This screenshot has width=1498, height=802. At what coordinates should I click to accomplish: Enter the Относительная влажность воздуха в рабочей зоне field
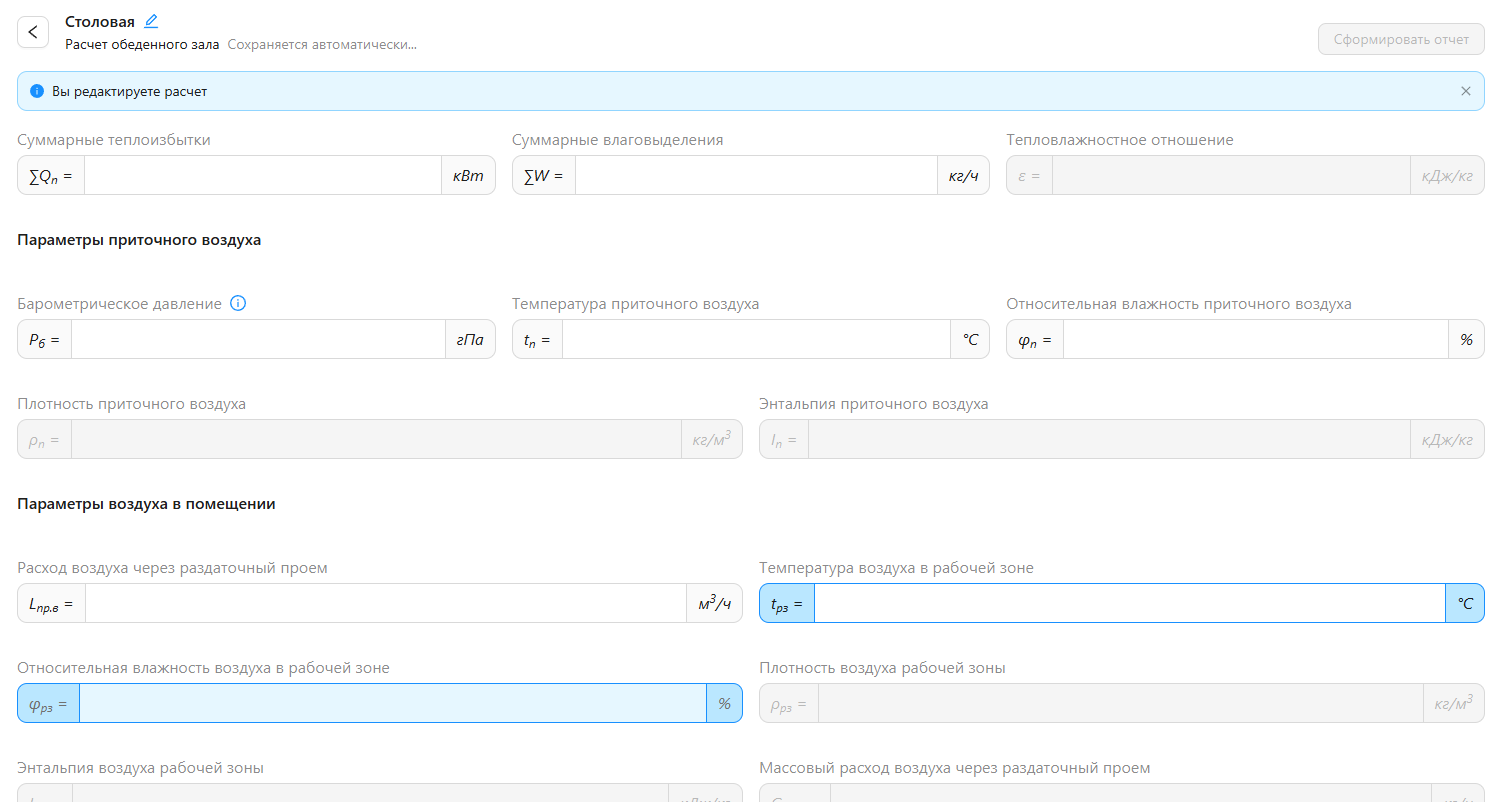[x=392, y=704]
